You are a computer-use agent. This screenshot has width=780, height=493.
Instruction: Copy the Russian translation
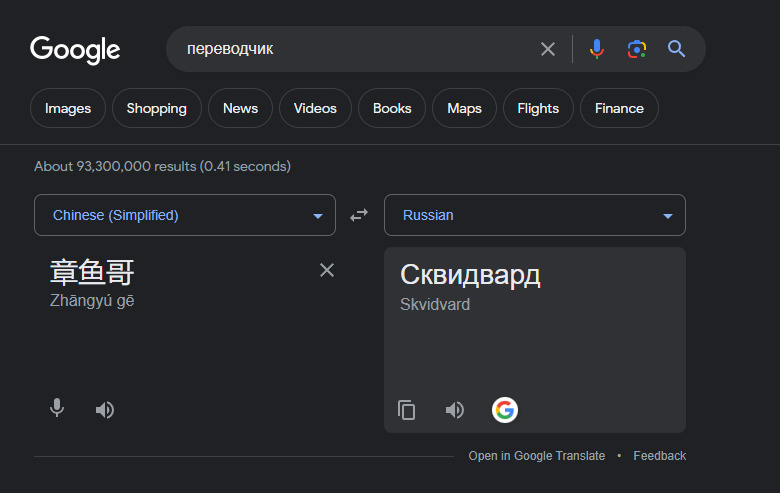pos(407,410)
